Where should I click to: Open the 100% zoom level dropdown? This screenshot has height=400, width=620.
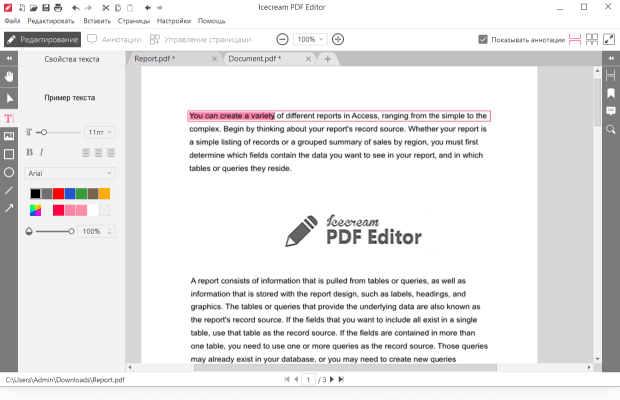[310, 39]
